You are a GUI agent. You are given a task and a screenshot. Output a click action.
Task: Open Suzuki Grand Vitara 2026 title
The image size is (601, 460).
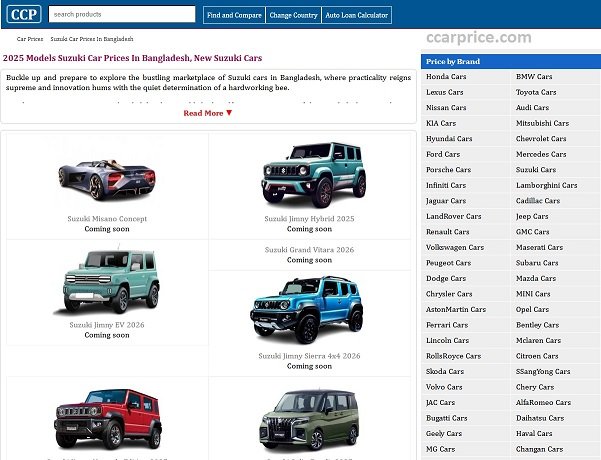[x=309, y=250]
